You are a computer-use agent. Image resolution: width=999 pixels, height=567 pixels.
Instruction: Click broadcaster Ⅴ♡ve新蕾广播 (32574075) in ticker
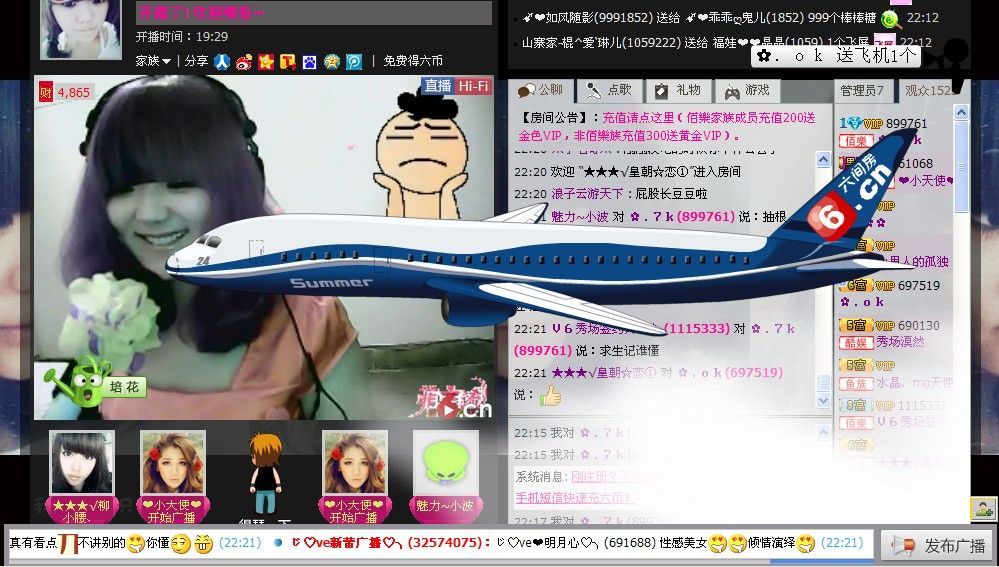tap(391, 543)
